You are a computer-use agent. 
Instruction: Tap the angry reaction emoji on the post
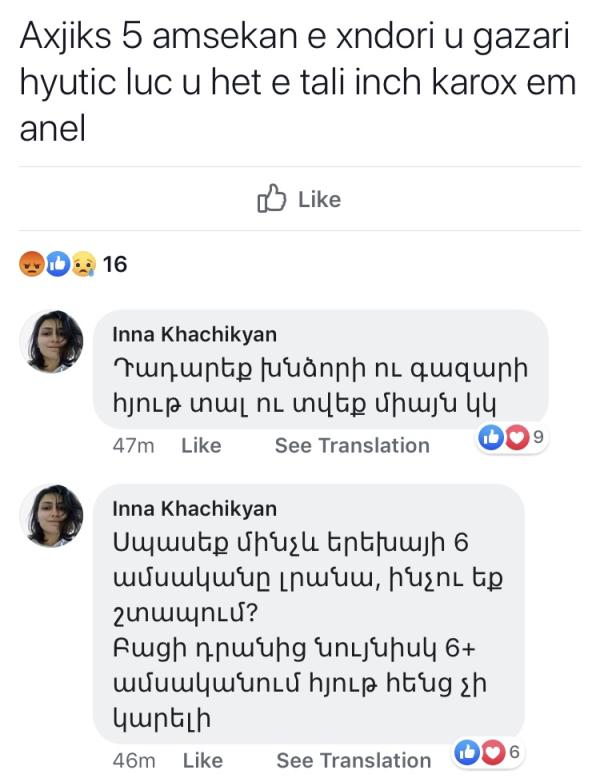tap(31, 264)
